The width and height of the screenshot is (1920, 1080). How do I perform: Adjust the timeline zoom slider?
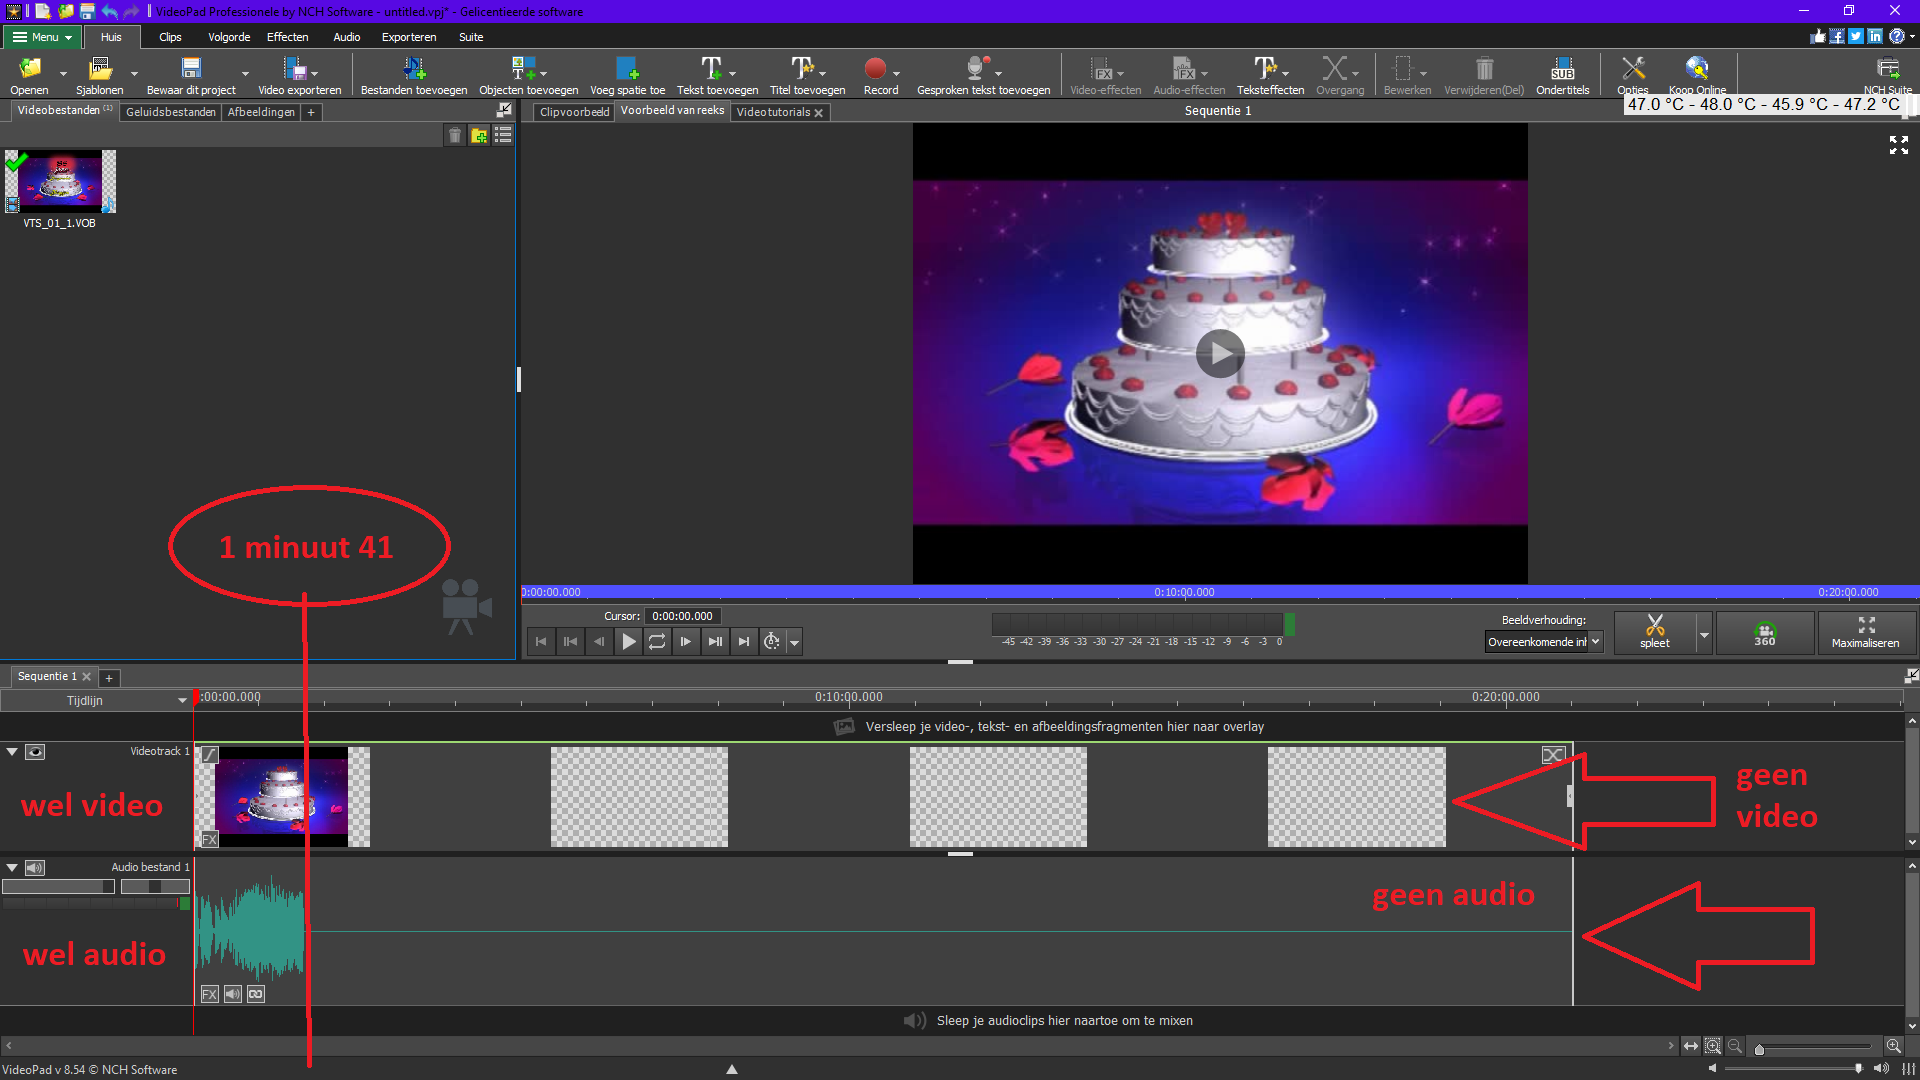click(x=1760, y=1049)
